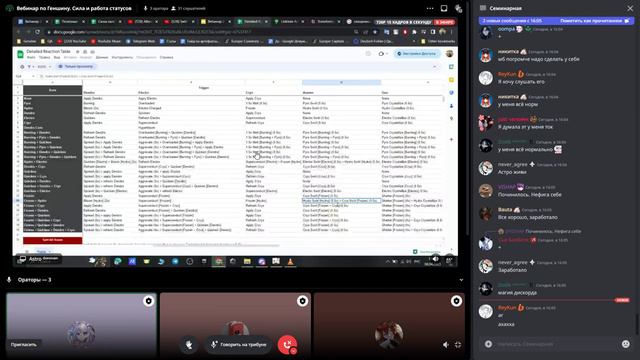Click Настройки Доступа share button in Sheets
The image size is (640, 360).
tap(416, 53)
